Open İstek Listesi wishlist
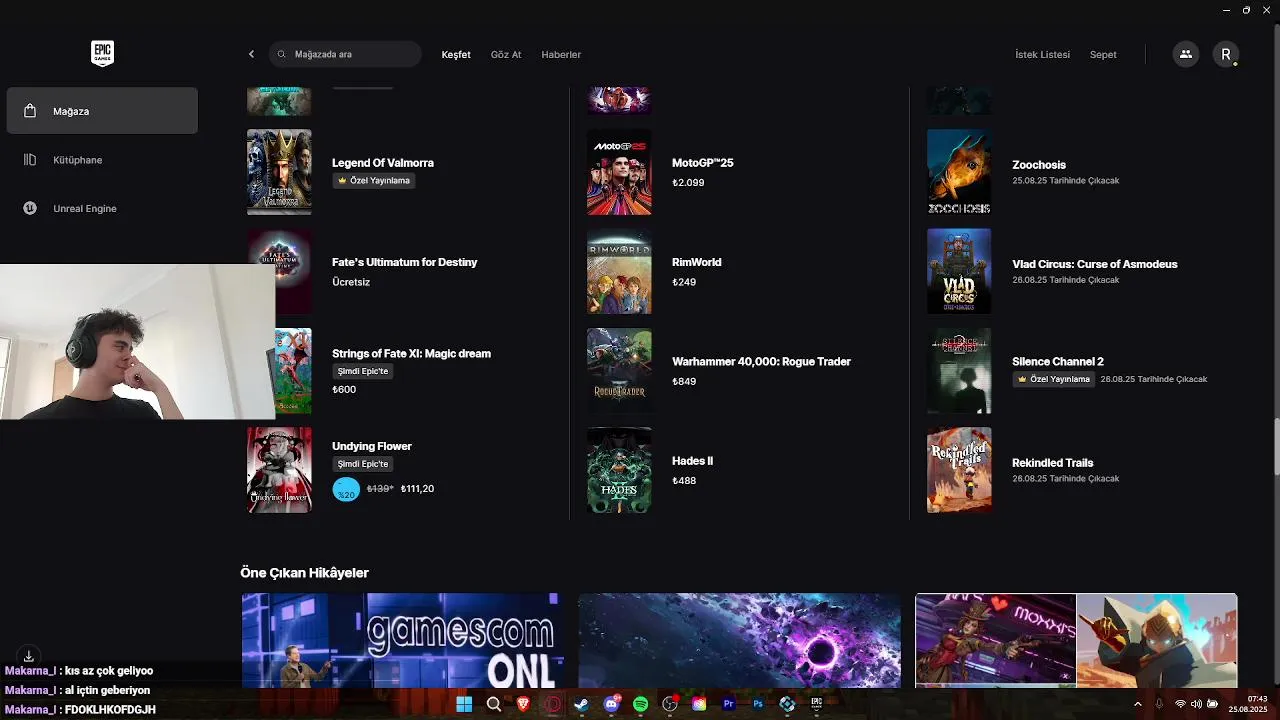1280x720 pixels. pyautogui.click(x=1042, y=54)
